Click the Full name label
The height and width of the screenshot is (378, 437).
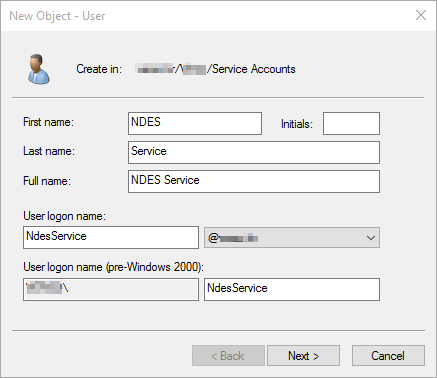click(x=47, y=181)
